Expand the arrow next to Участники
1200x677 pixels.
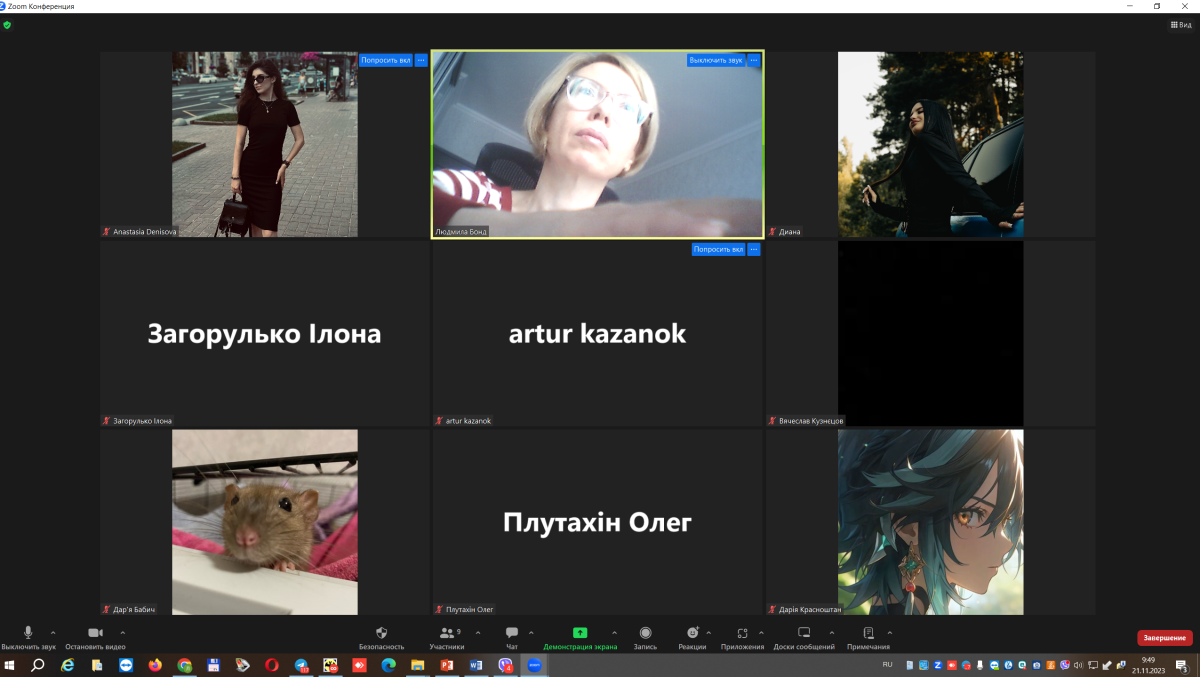point(478,632)
